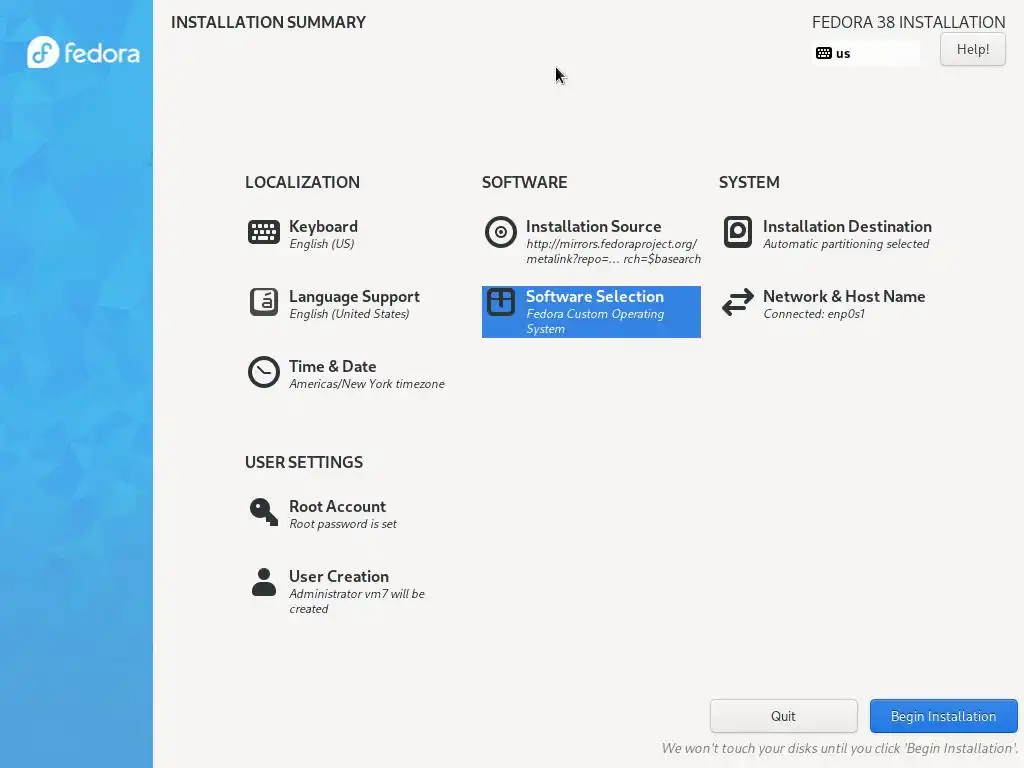The width and height of the screenshot is (1024, 768).
Task: Click the Installation Source disc icon
Action: (x=501, y=232)
